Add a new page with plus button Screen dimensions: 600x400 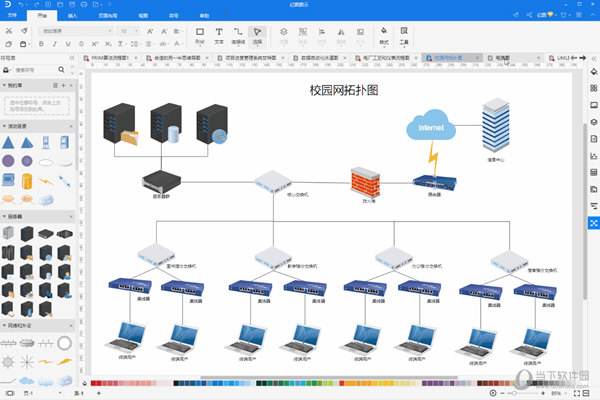(99, 393)
